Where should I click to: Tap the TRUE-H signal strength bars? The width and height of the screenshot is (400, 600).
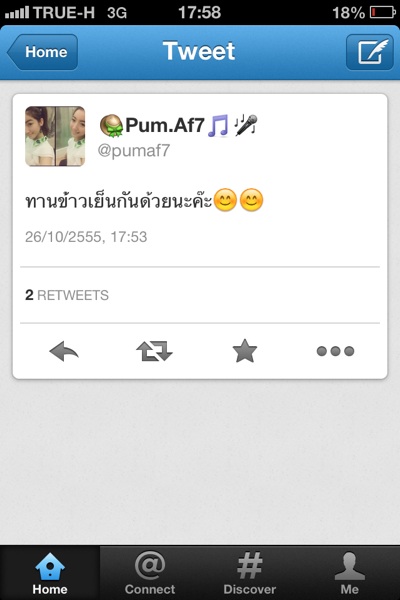pos(17,13)
